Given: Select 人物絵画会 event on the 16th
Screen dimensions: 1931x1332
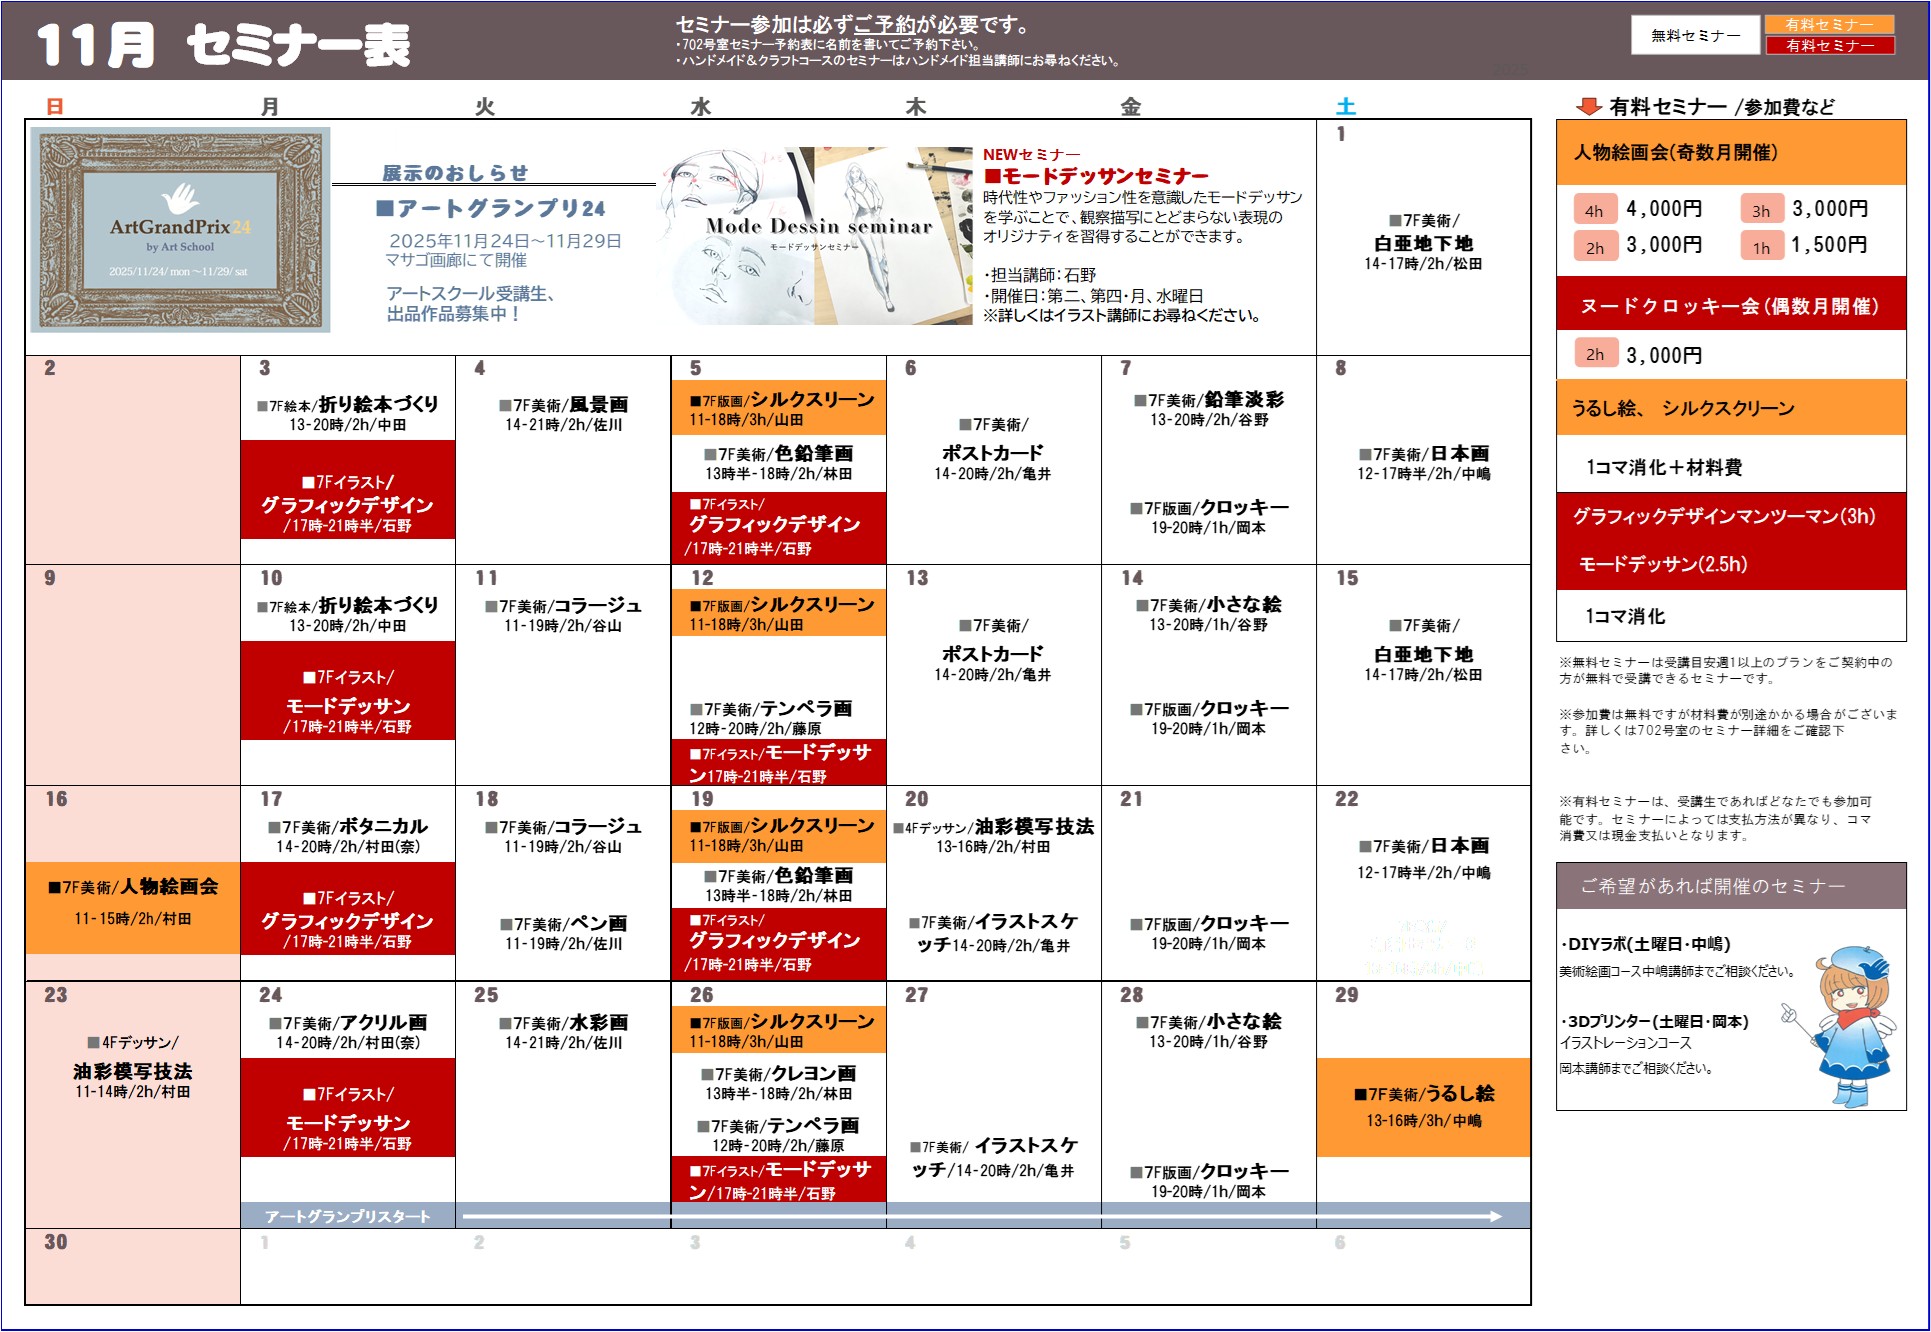Looking at the screenshot, I should point(133,902).
